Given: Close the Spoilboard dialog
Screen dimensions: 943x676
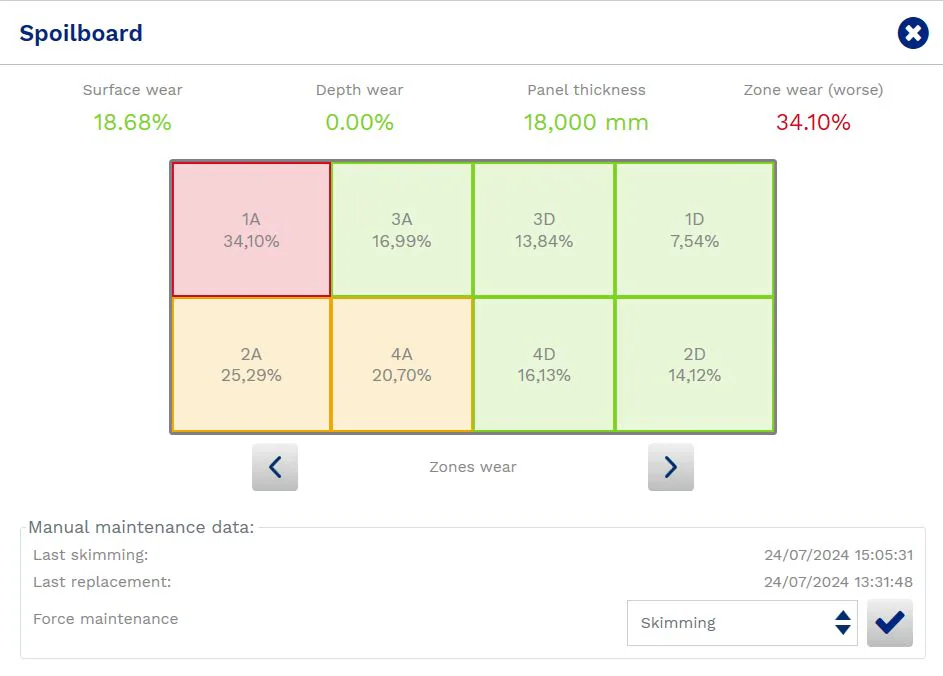Looking at the screenshot, I should pyautogui.click(x=913, y=33).
